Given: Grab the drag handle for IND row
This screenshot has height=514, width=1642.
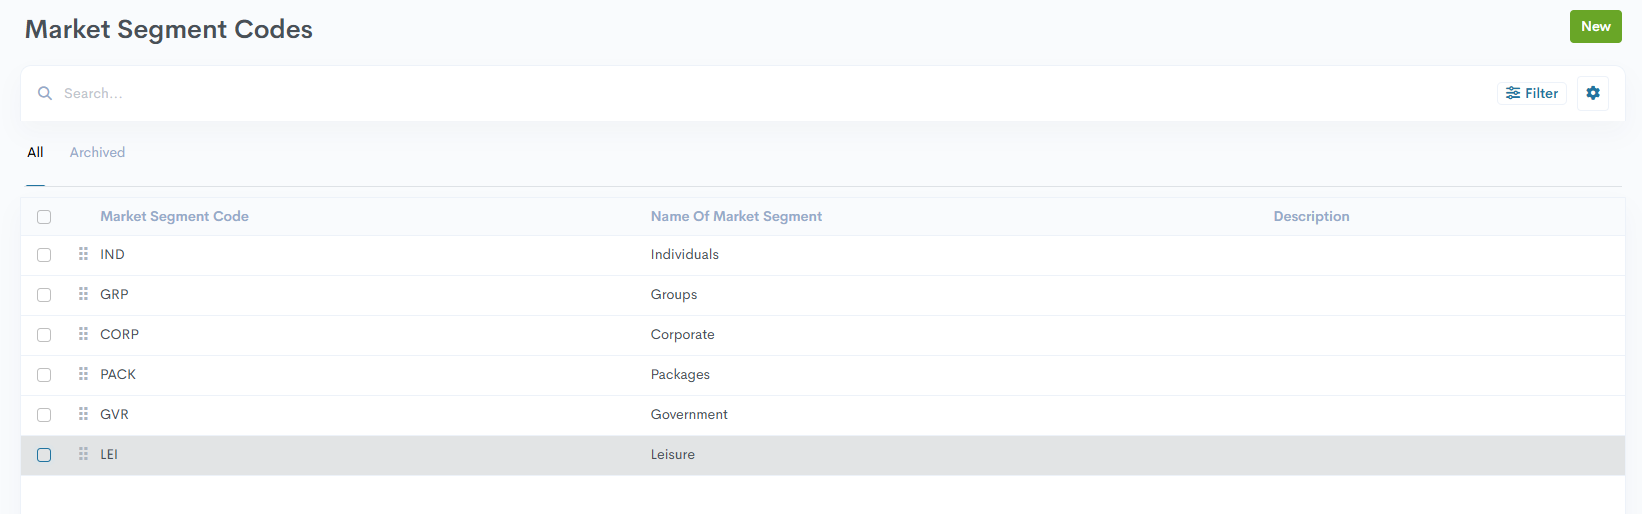Looking at the screenshot, I should pyautogui.click(x=83, y=254).
